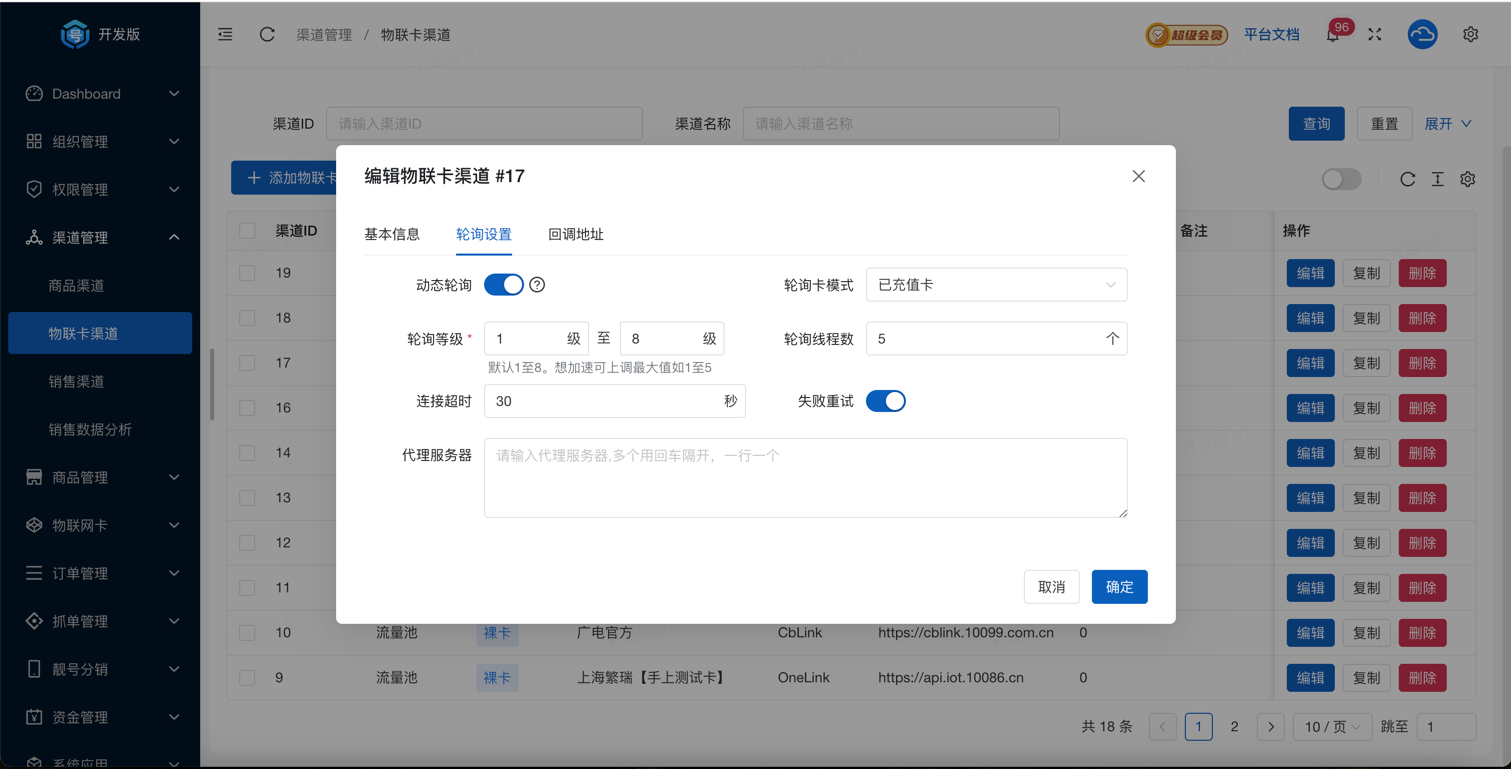Open the notification bell with 96 badge
The image size is (1511, 769).
[1333, 35]
